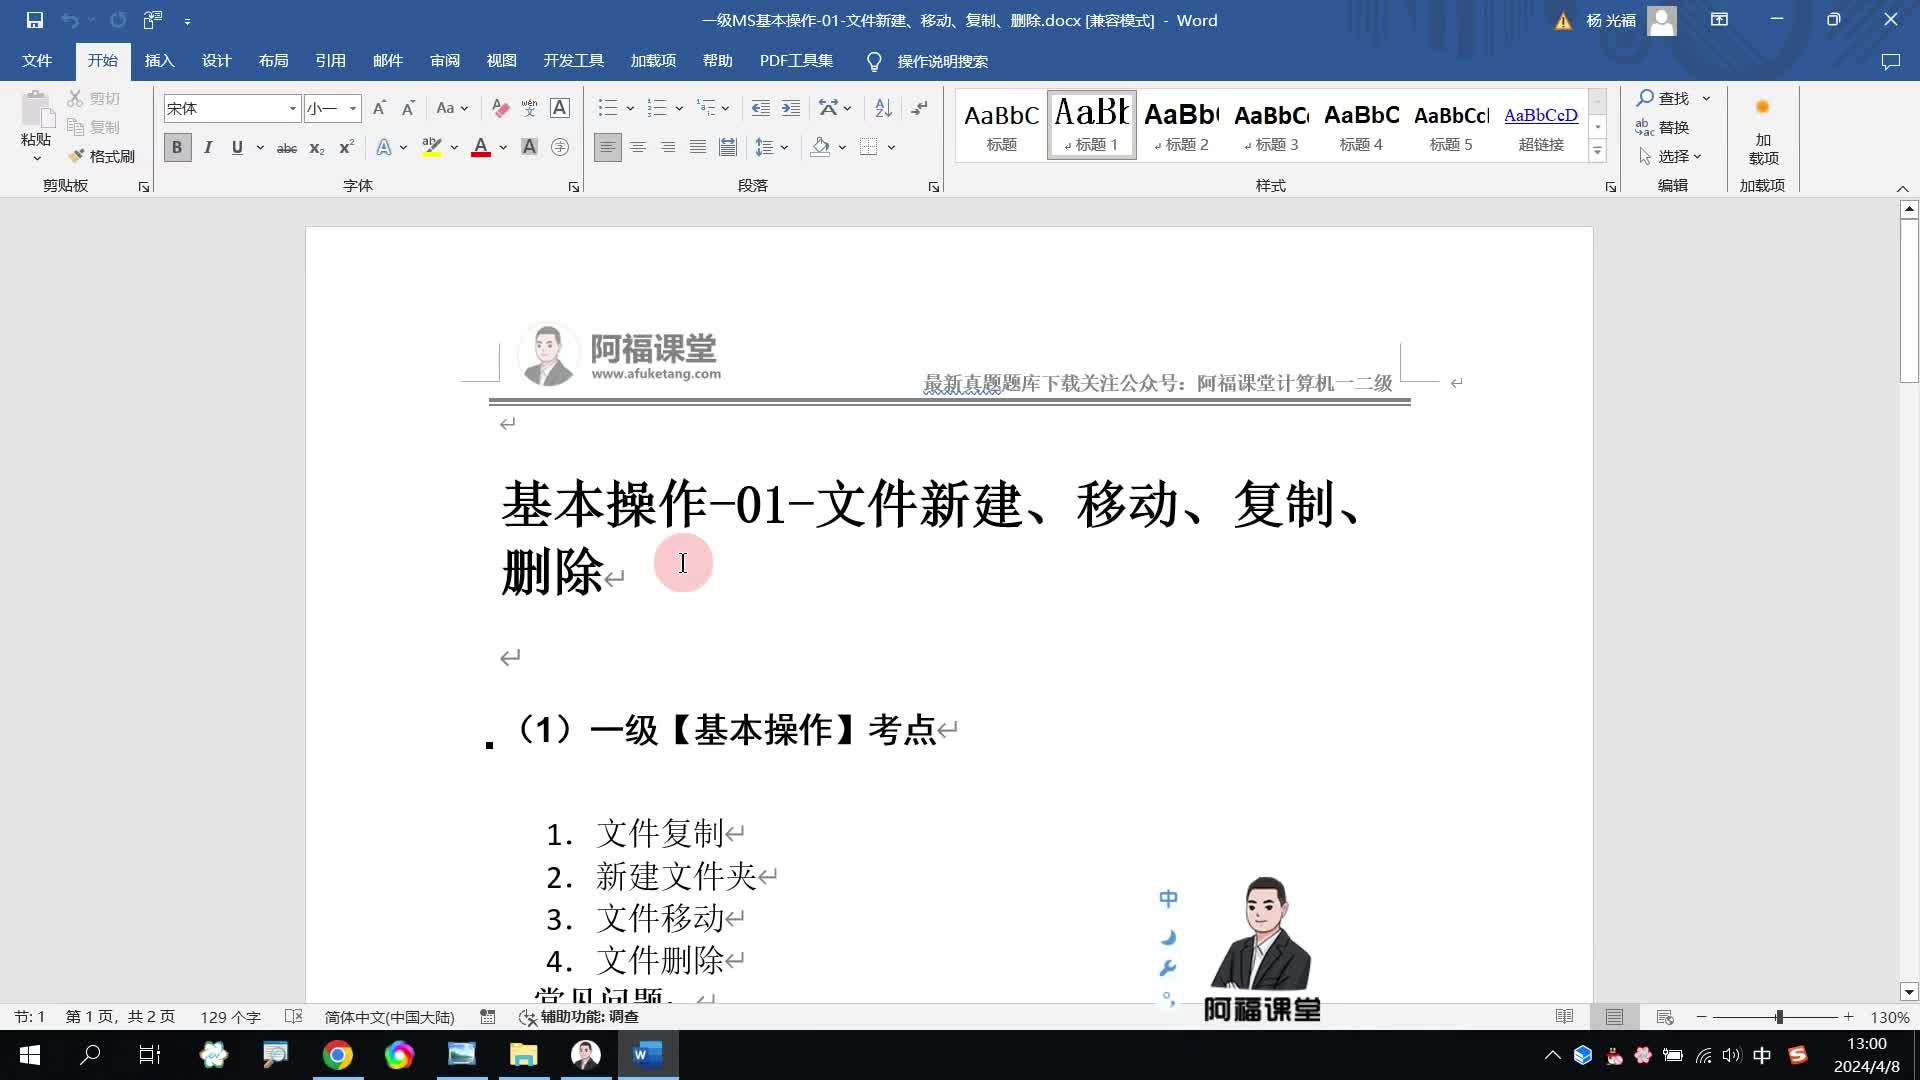Open the Styles pane launcher
Image resolution: width=1920 pixels, height=1080 pixels.
(1610, 187)
